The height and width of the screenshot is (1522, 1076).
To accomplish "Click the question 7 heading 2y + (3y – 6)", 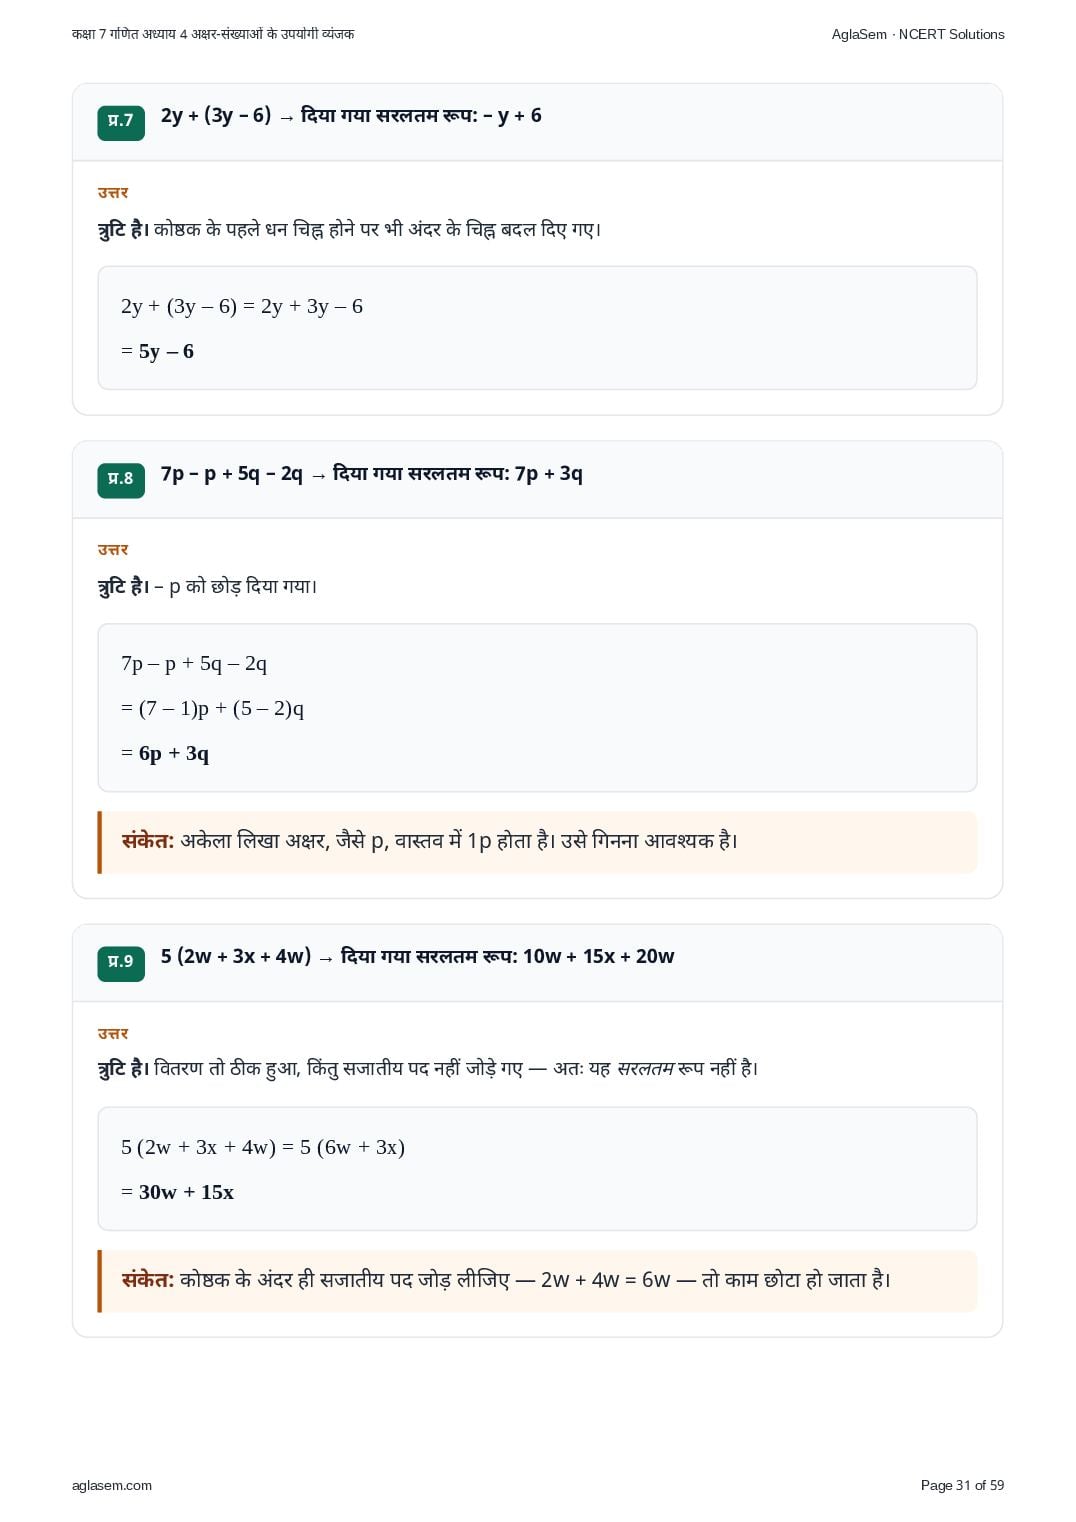I will 351,116.
